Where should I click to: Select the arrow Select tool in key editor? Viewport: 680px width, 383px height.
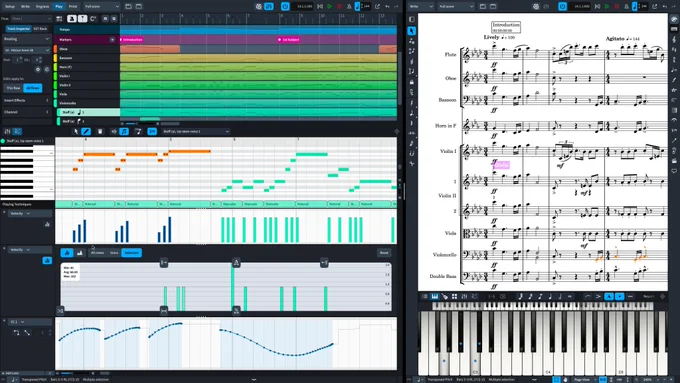coord(76,131)
